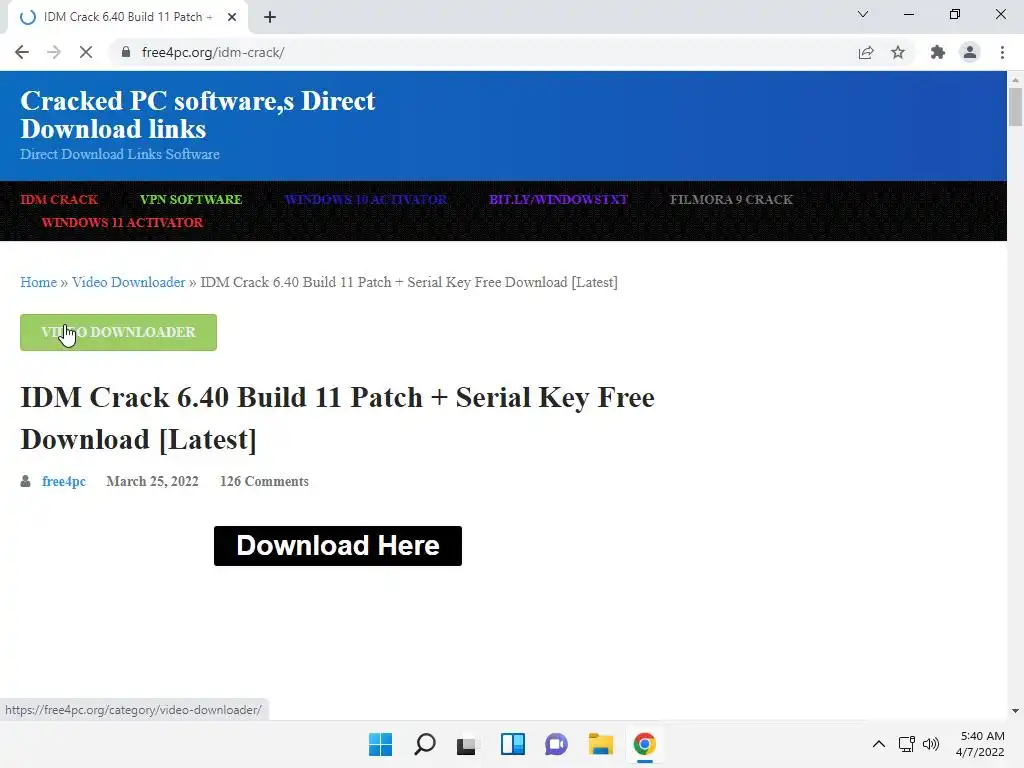The height and width of the screenshot is (768, 1024).
Task: Open taskbar Search magnifier
Action: pos(424,744)
